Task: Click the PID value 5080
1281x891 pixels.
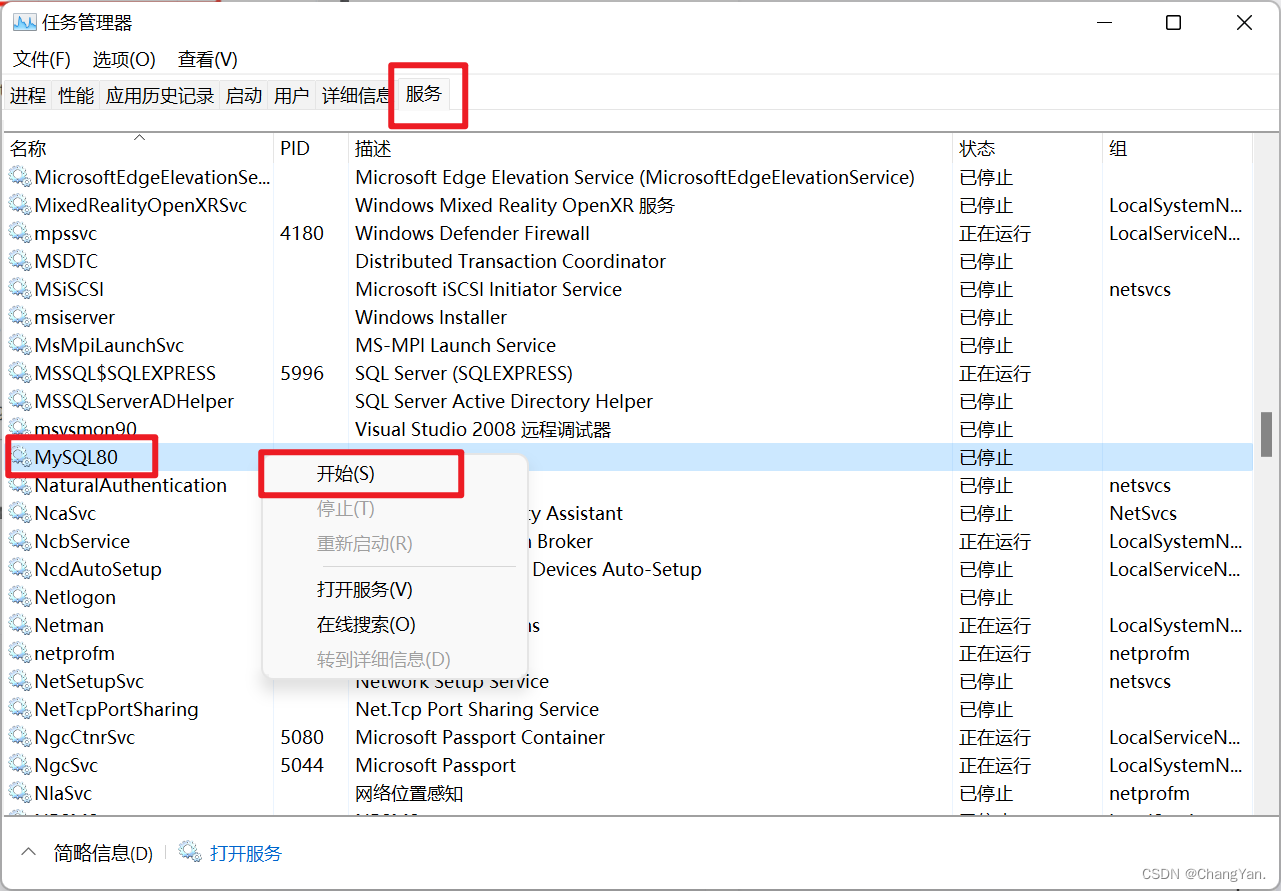Action: 302,738
